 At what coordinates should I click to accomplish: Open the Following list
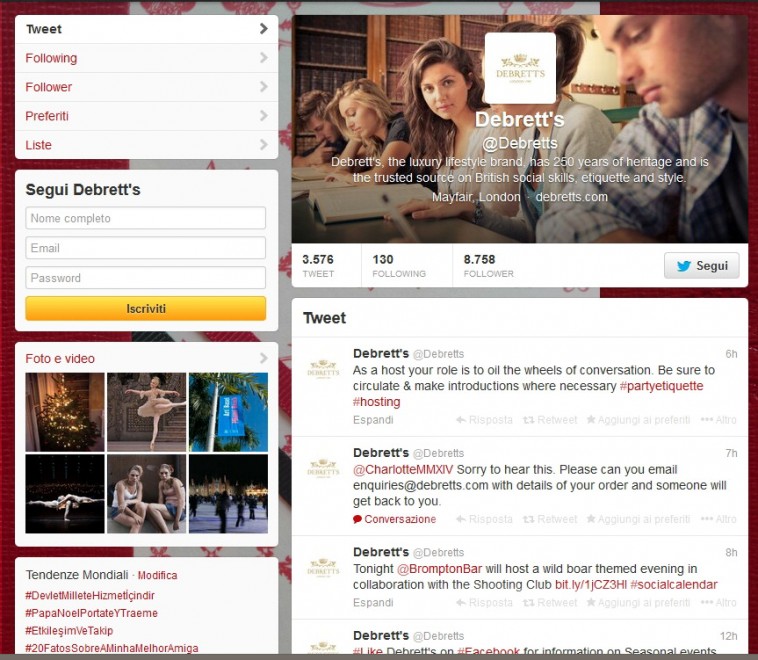(x=146, y=58)
